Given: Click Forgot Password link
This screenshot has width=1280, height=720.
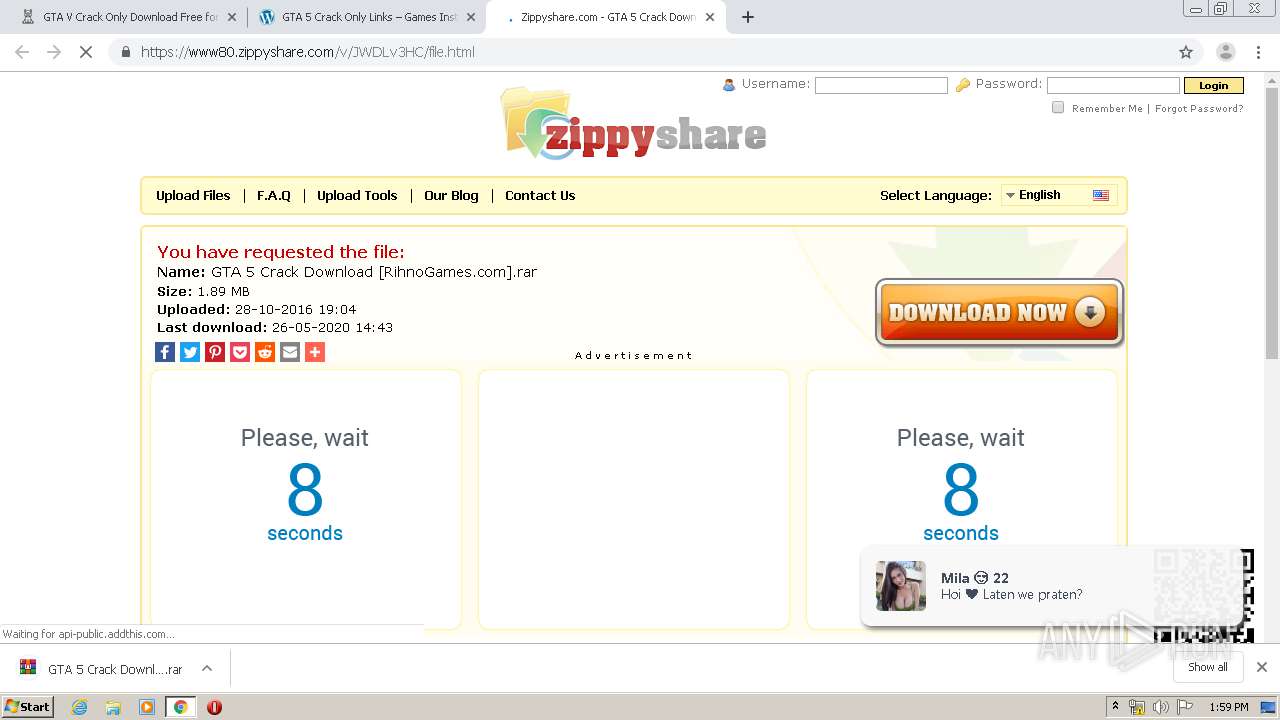Looking at the screenshot, I should (x=1199, y=108).
